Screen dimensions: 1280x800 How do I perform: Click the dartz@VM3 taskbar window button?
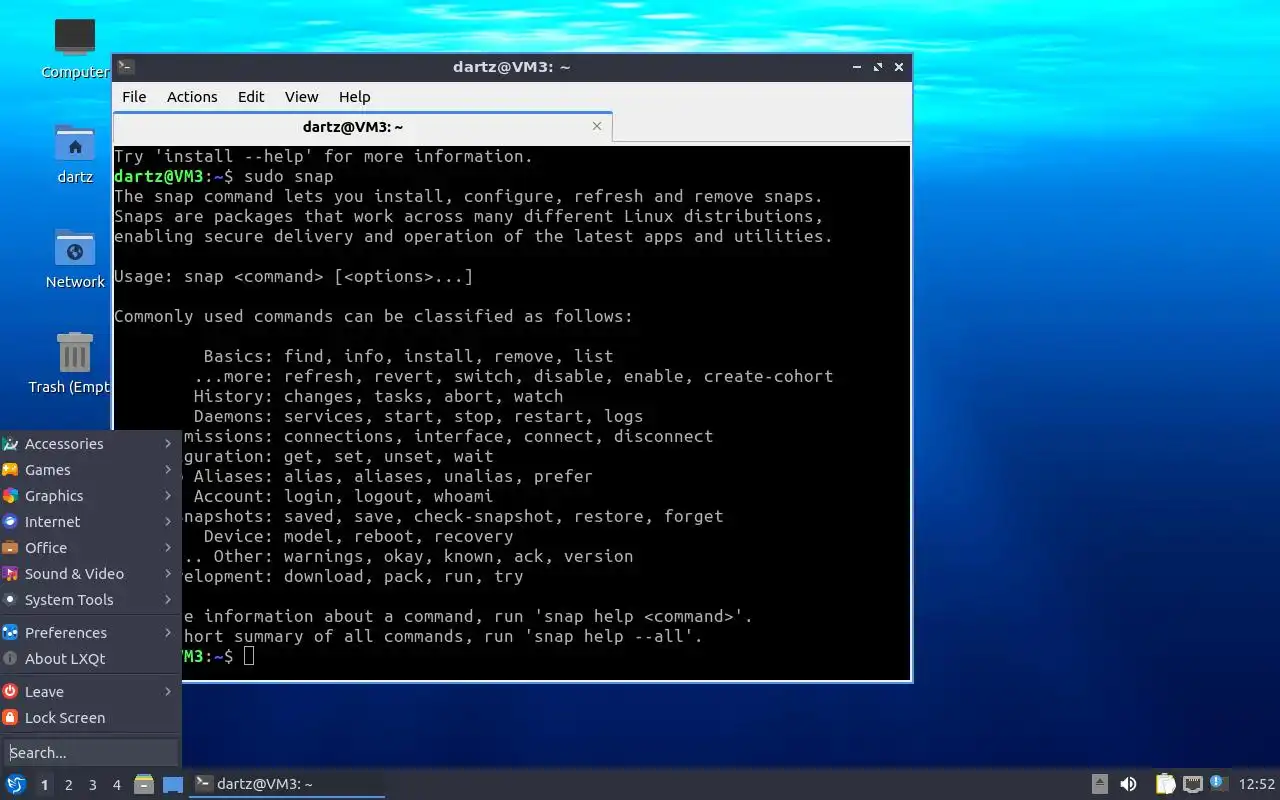tap(288, 784)
